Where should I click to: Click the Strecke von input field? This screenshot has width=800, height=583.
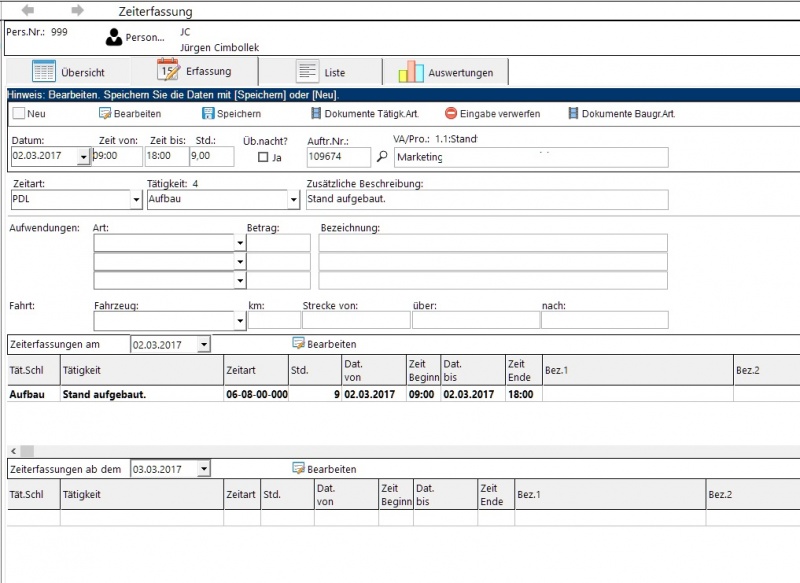coord(356,320)
